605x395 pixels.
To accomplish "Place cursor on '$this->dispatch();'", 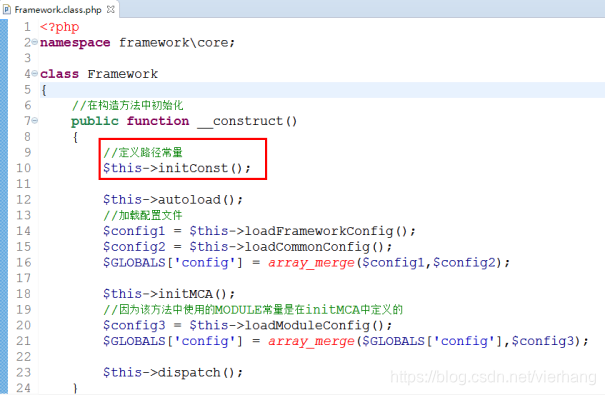I will click(173, 373).
